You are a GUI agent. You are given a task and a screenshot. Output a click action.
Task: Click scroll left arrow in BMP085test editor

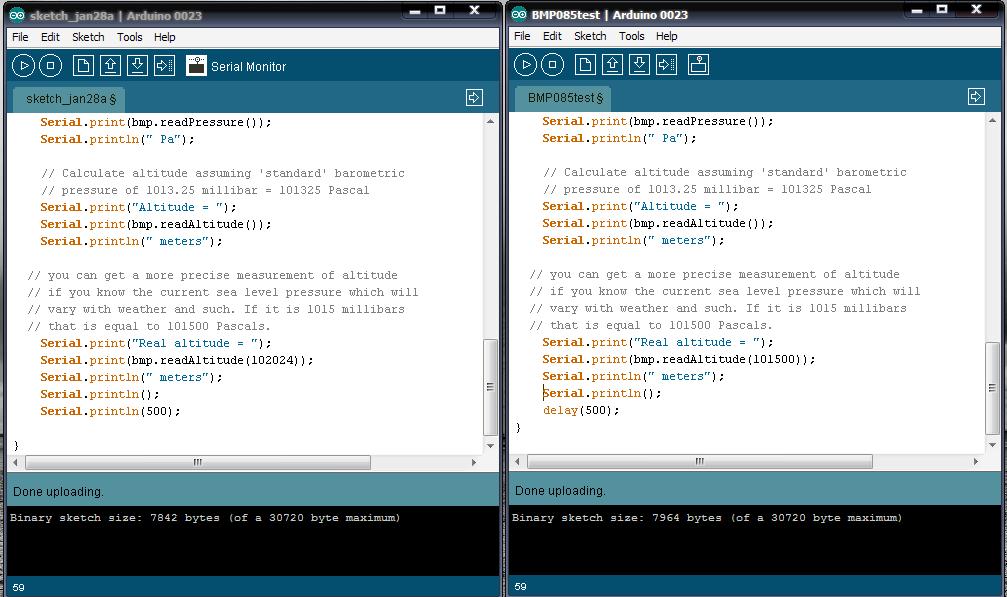click(x=517, y=461)
